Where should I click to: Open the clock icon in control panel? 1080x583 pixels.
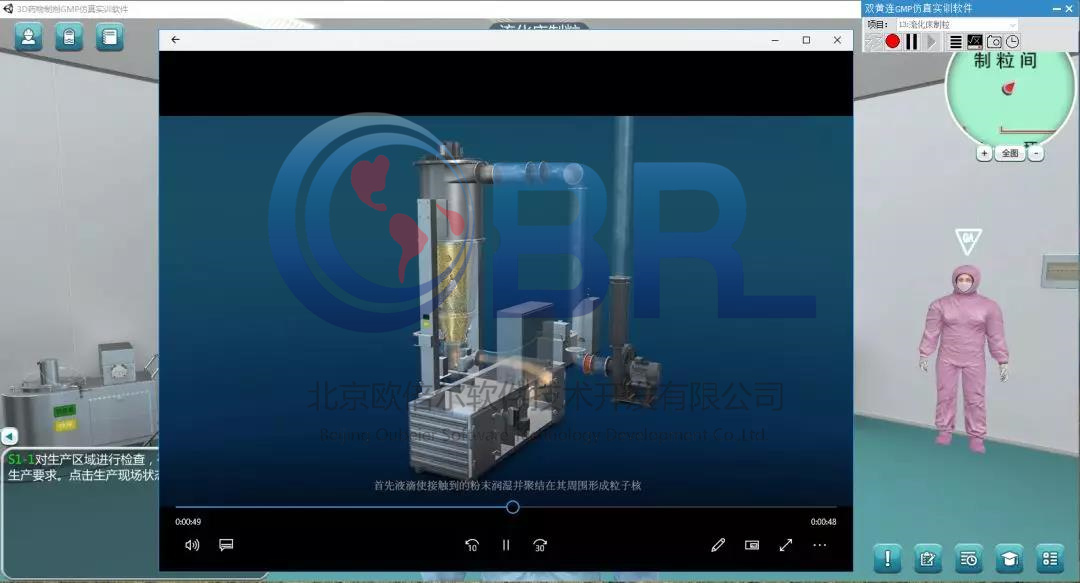point(1012,41)
